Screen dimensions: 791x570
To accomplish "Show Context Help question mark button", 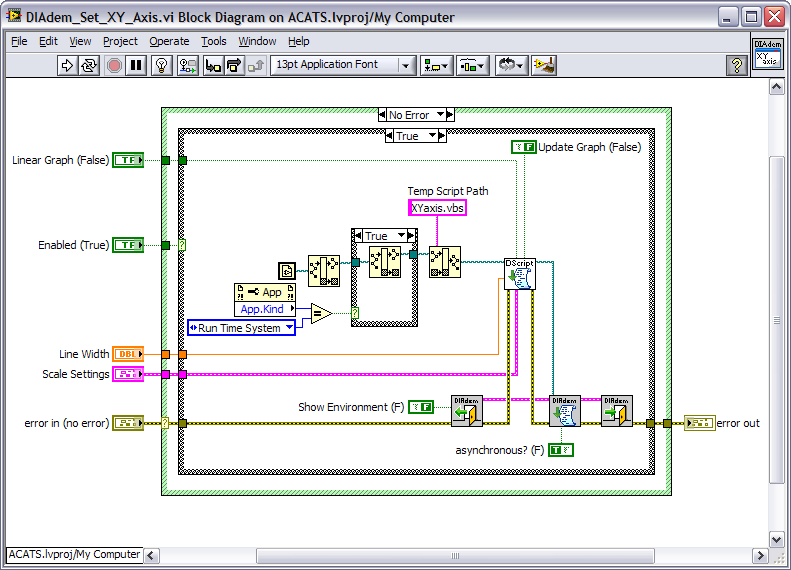I will [737, 66].
